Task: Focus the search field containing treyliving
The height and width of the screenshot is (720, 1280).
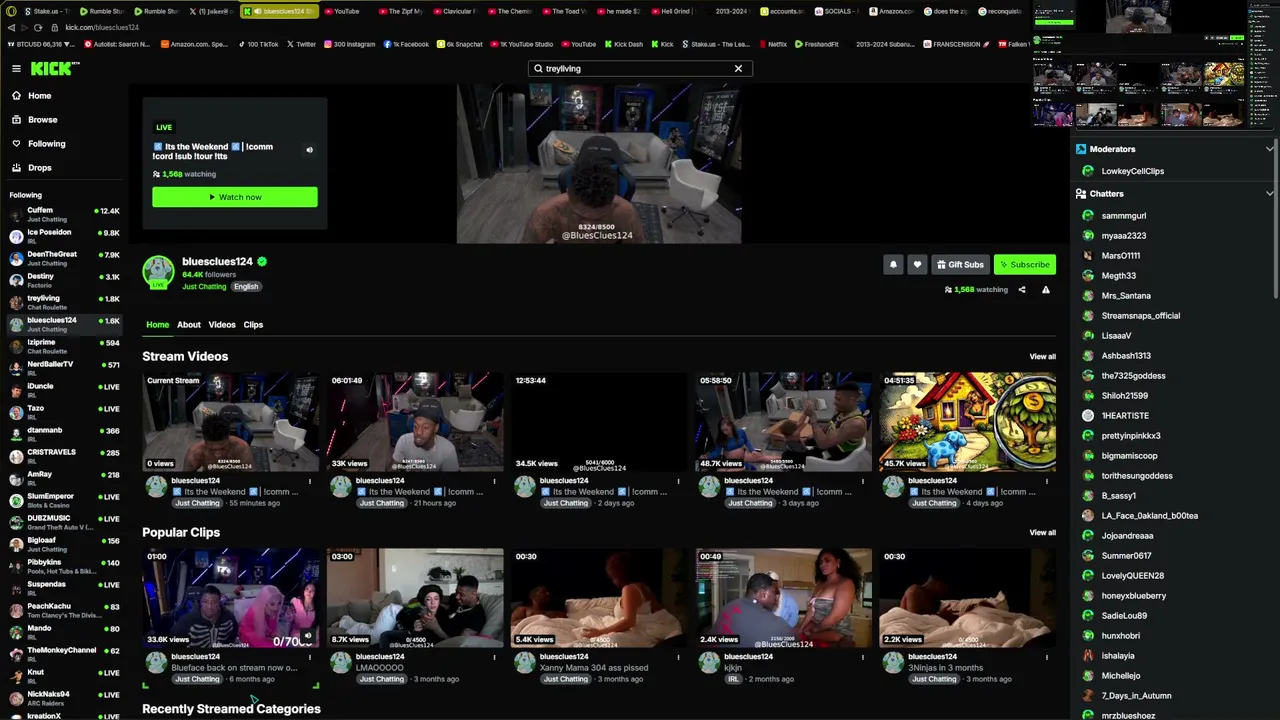Action: pos(640,69)
